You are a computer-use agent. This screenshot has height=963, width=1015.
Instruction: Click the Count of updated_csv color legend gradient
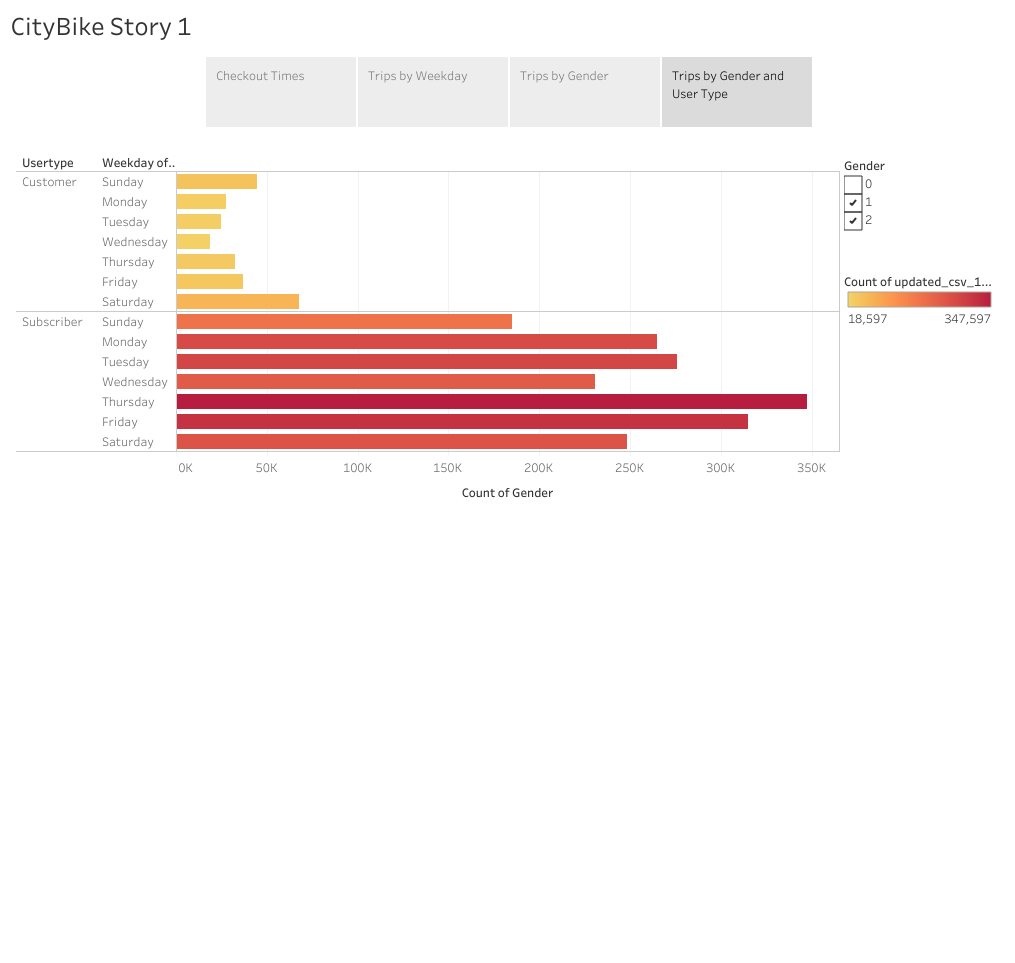(x=918, y=299)
